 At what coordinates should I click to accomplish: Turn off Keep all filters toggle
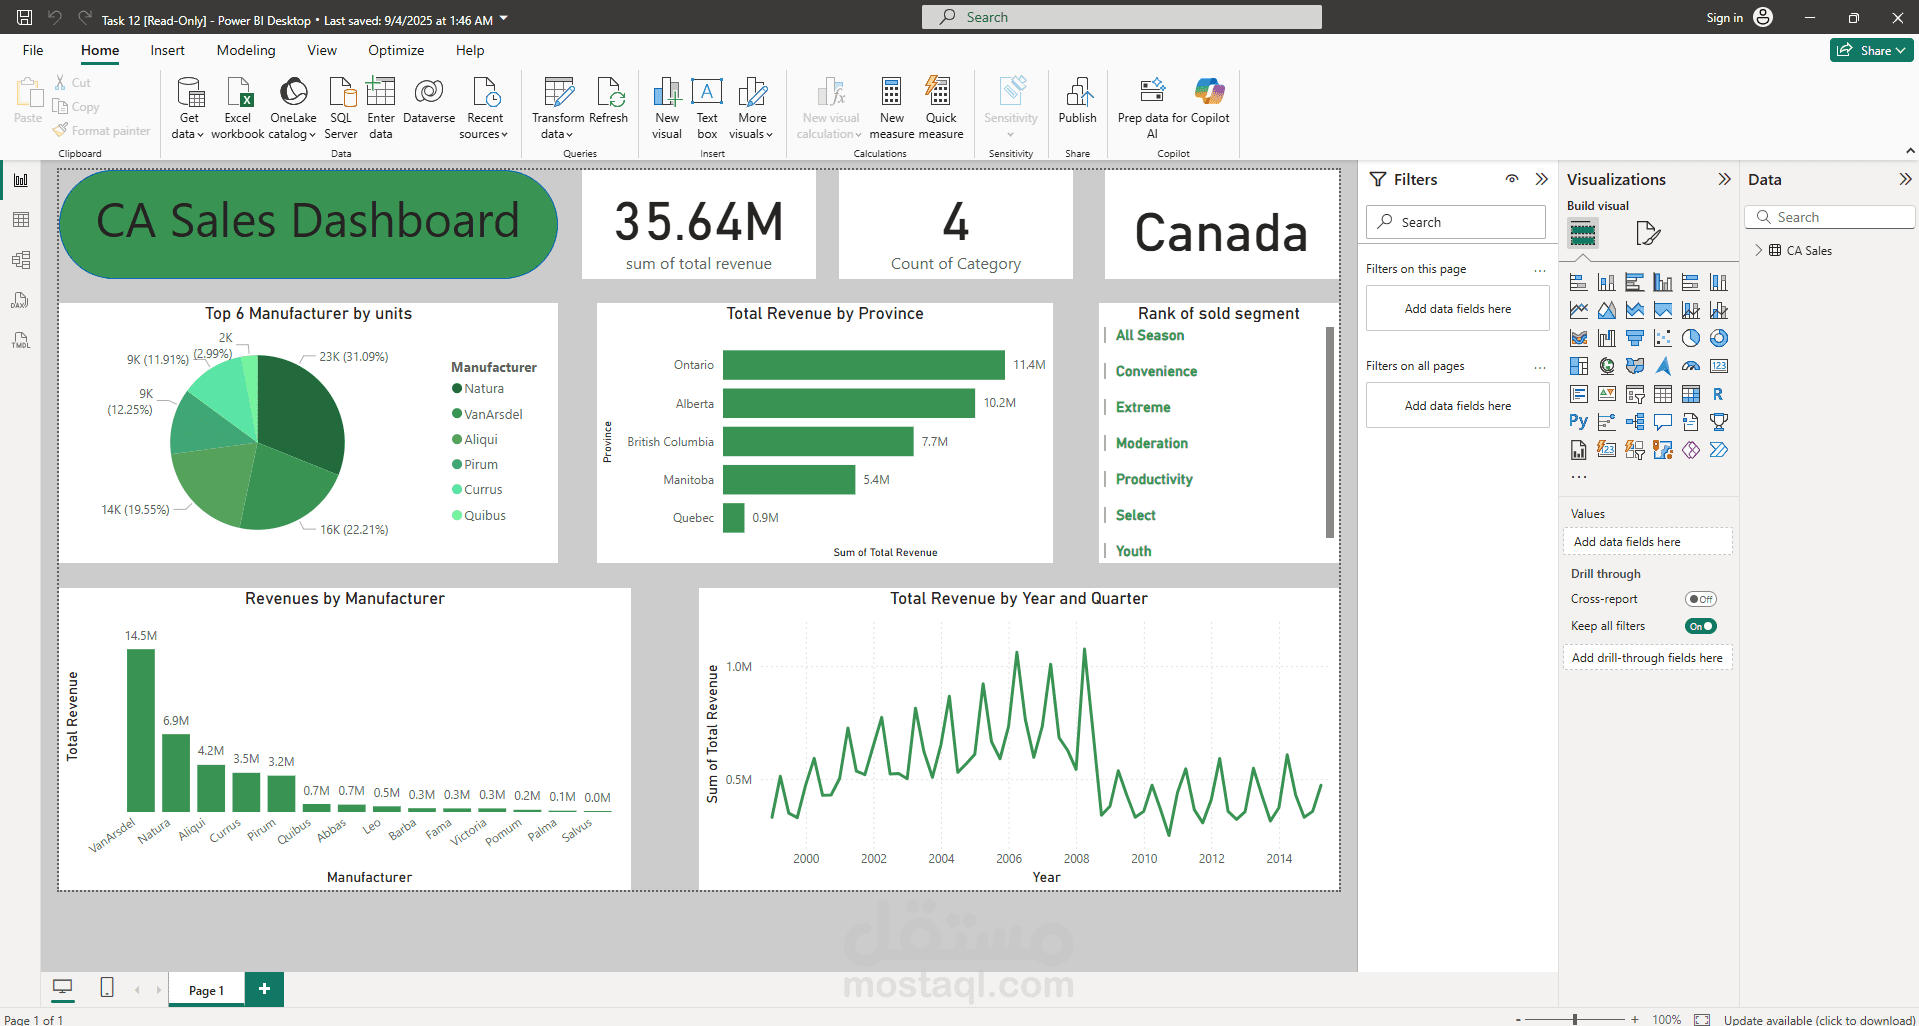1700,626
